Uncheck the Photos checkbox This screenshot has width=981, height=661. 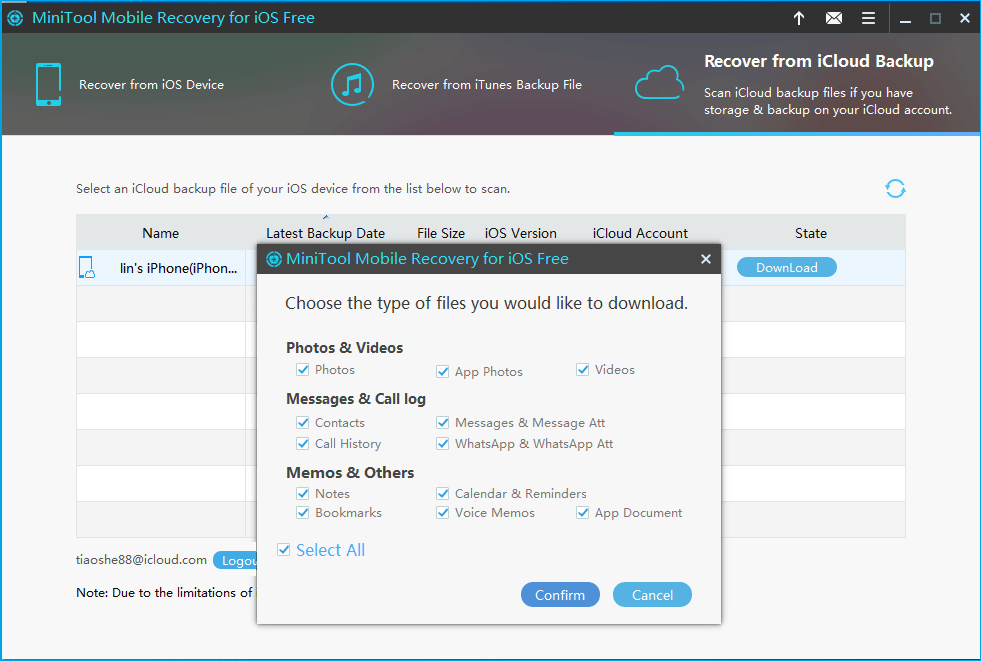tap(303, 370)
